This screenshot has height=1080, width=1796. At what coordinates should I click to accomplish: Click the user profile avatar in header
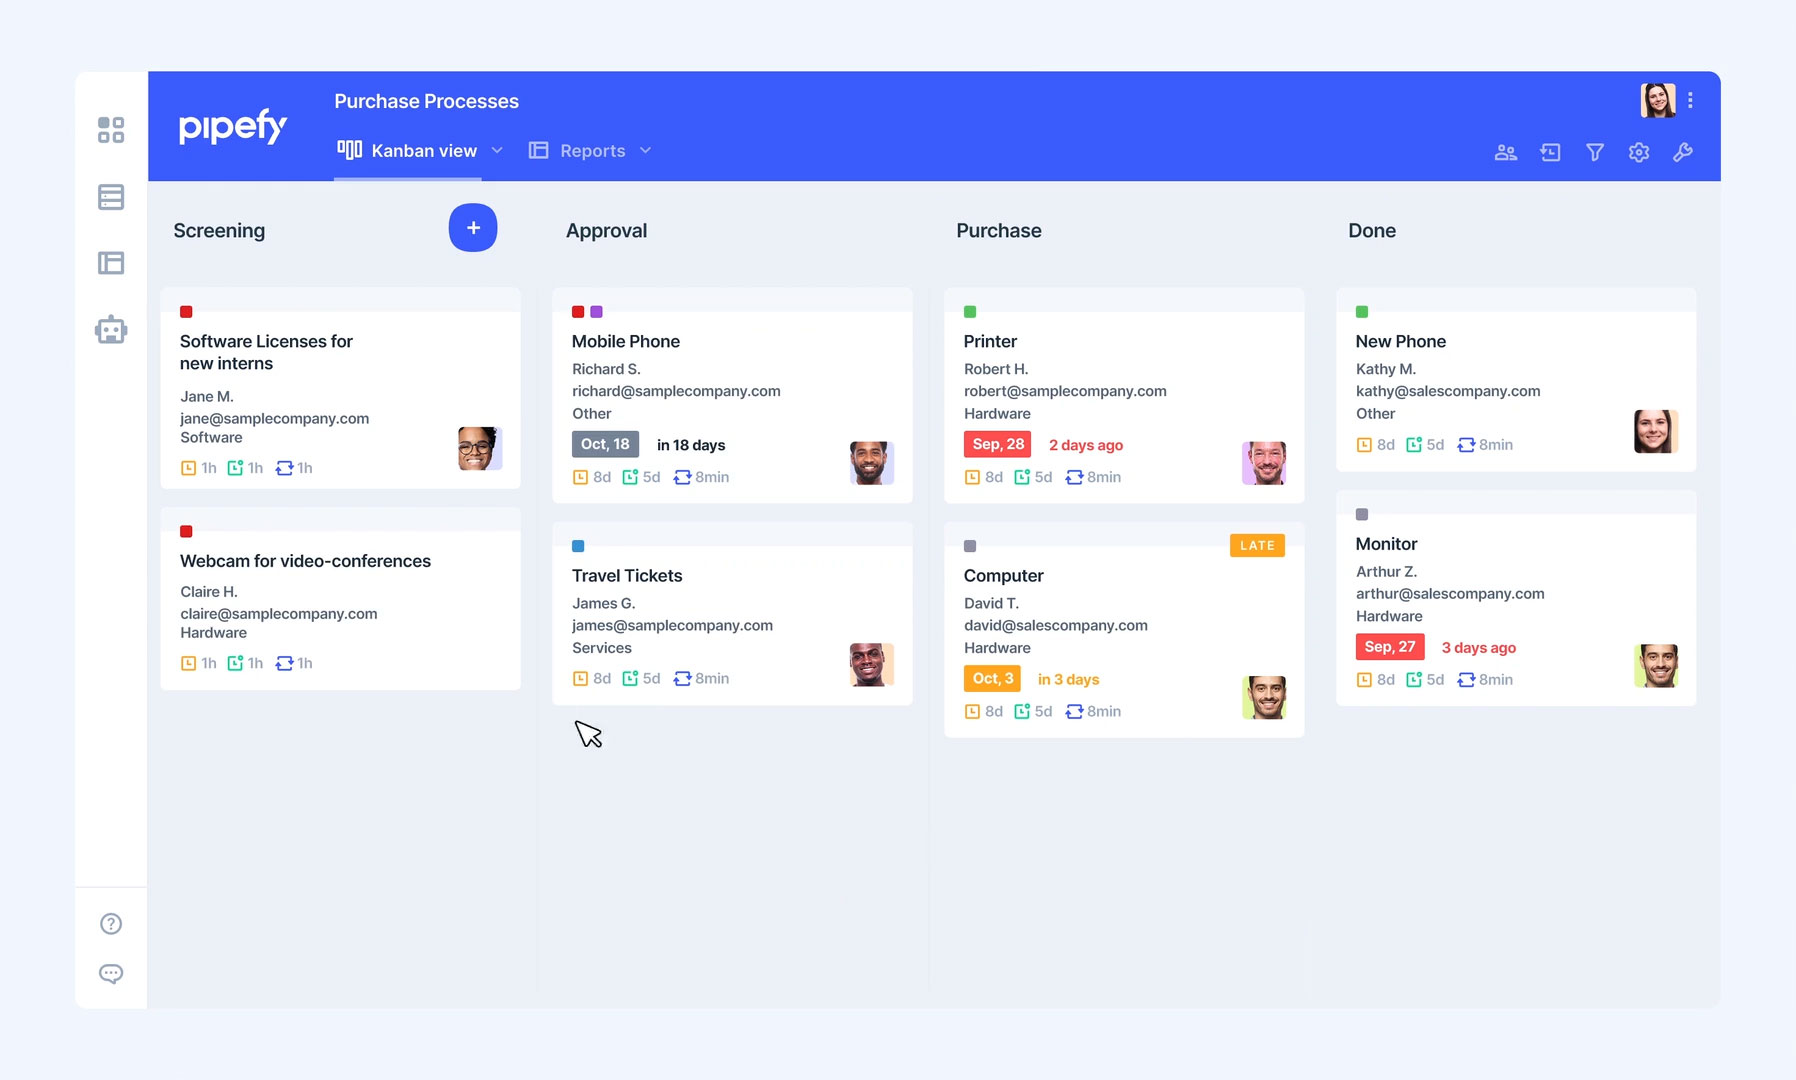tap(1657, 101)
